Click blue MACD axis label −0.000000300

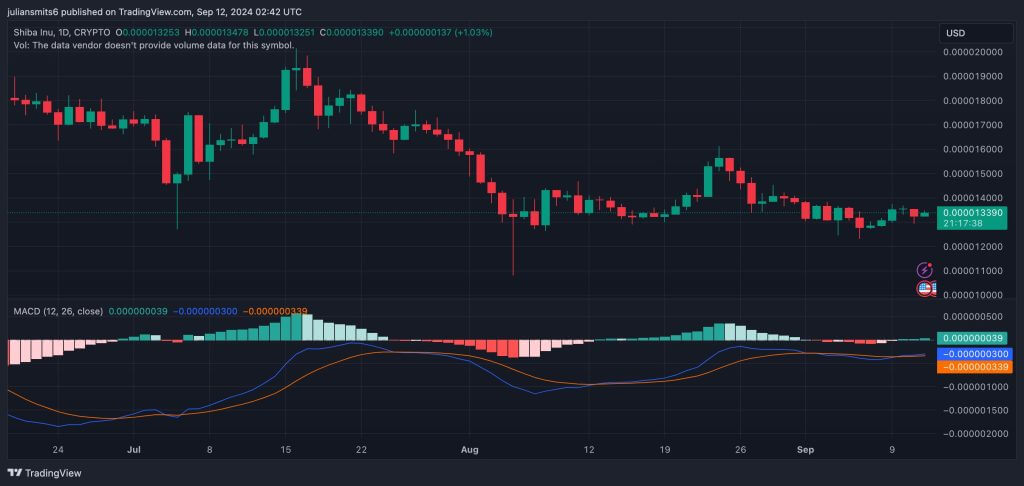pos(974,353)
